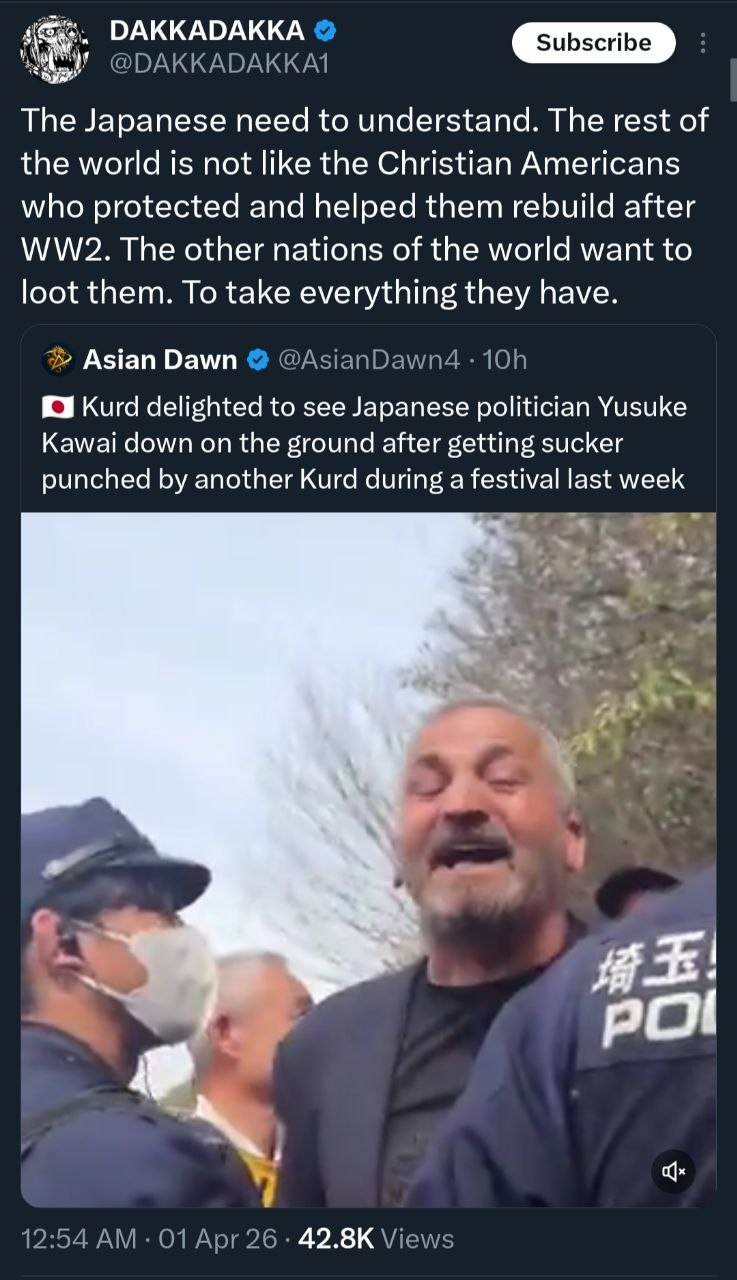Click the DAKKADAKKA display name
Screen dimensions: 737x1280
[x=206, y=32]
